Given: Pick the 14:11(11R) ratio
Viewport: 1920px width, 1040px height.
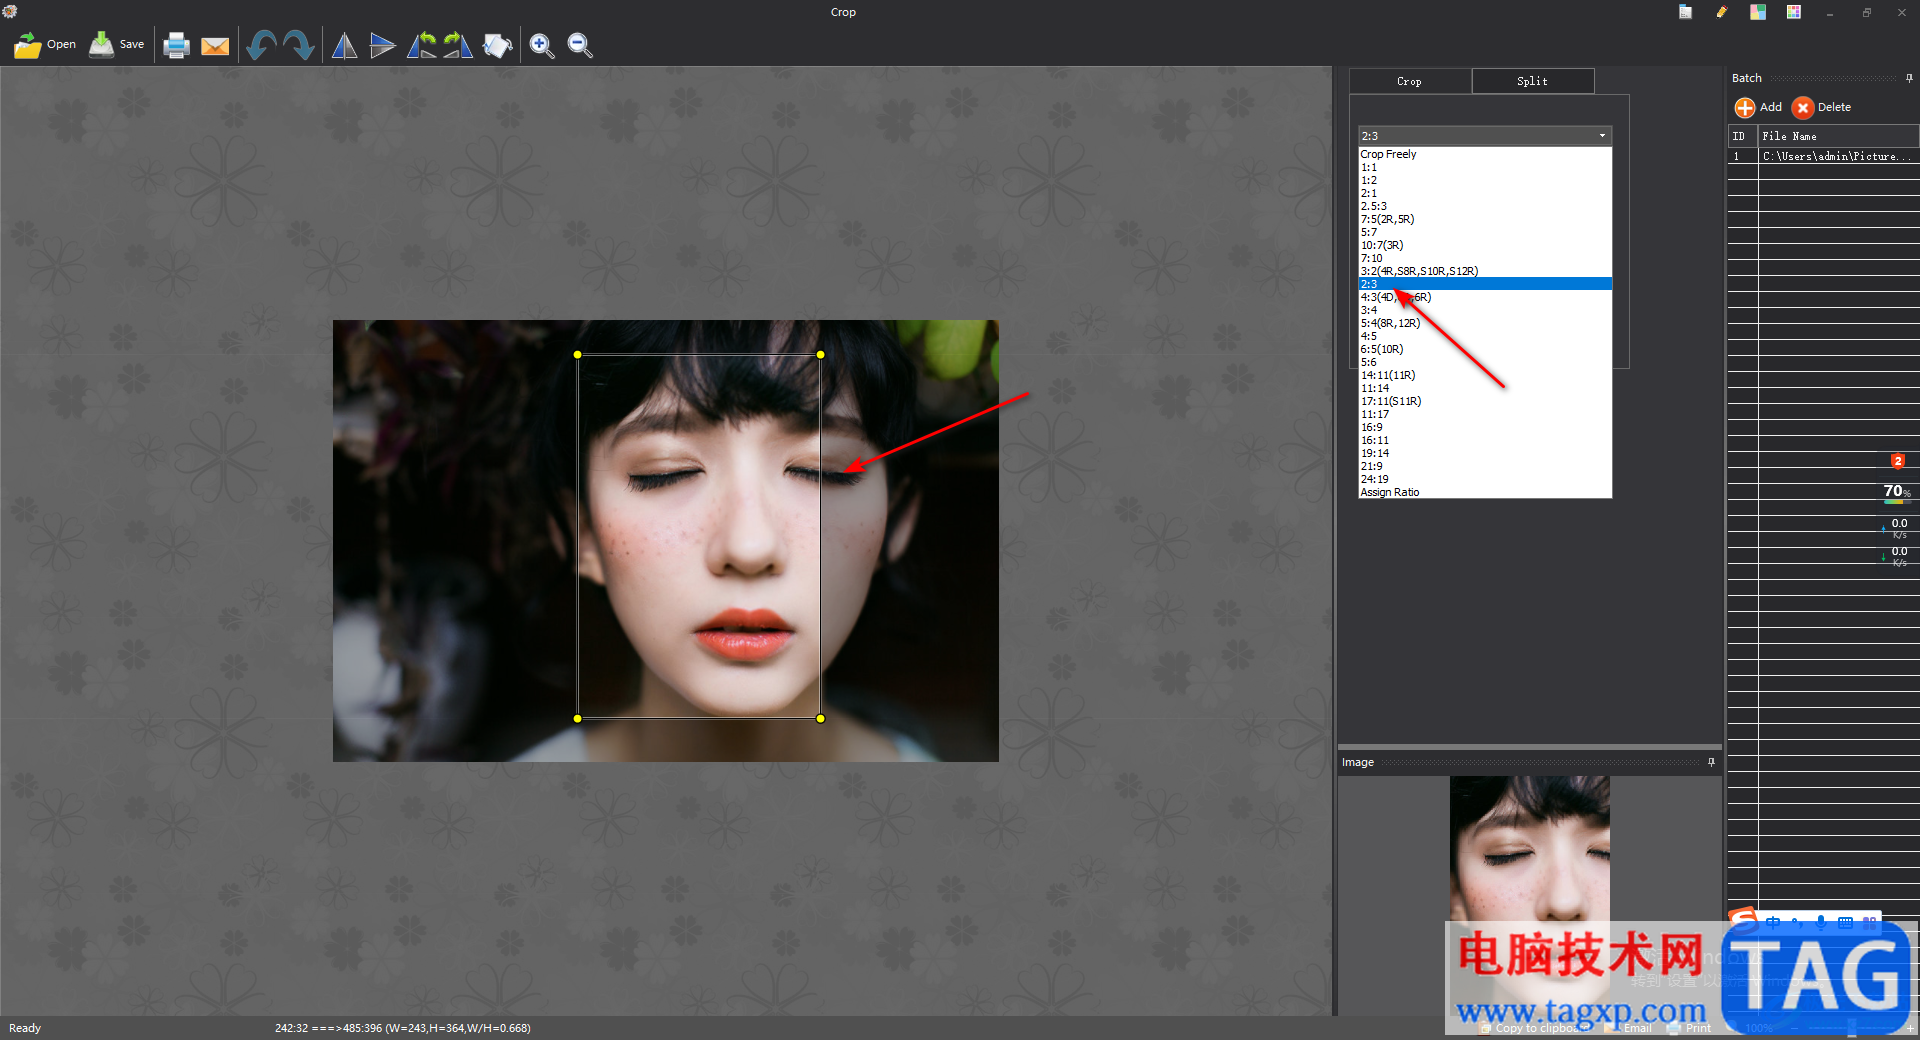Looking at the screenshot, I should point(1485,375).
